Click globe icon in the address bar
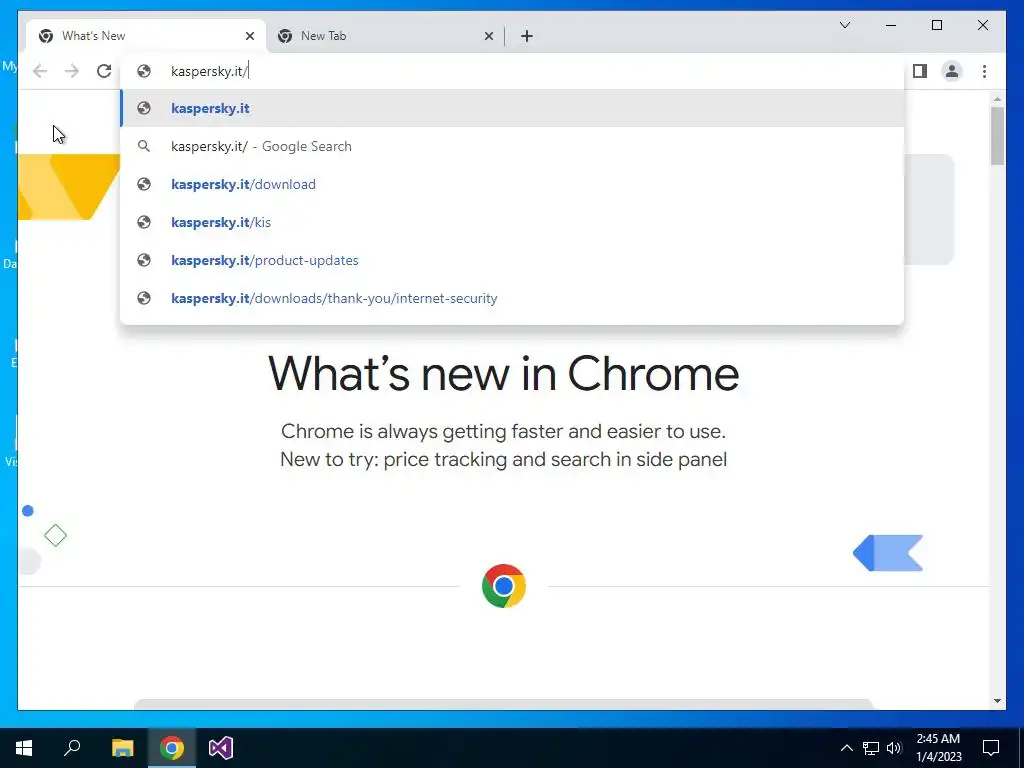Image resolution: width=1024 pixels, height=768 pixels. pyautogui.click(x=144, y=71)
